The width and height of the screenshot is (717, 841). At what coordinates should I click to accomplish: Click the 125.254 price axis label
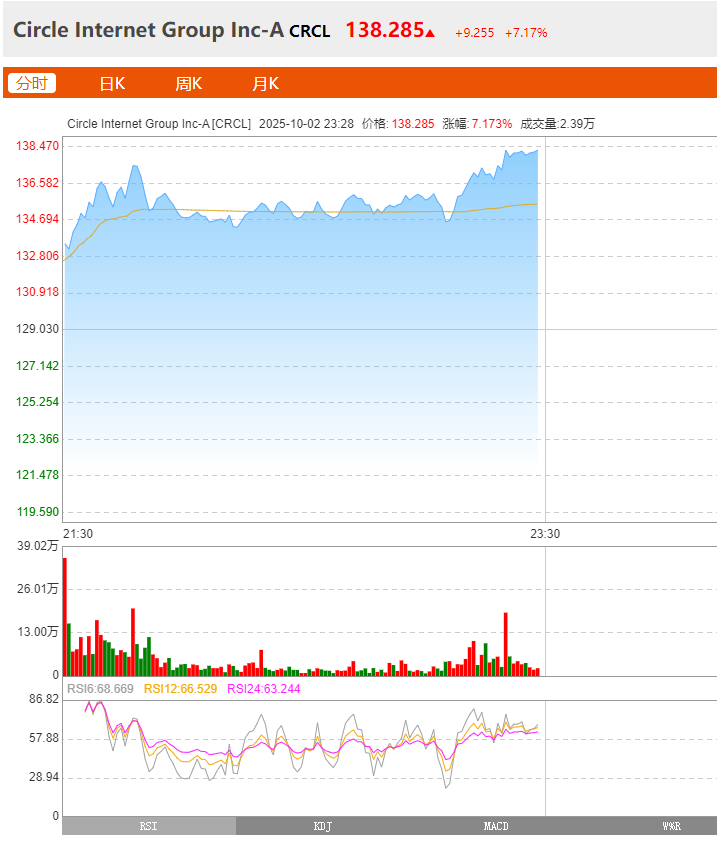point(38,402)
